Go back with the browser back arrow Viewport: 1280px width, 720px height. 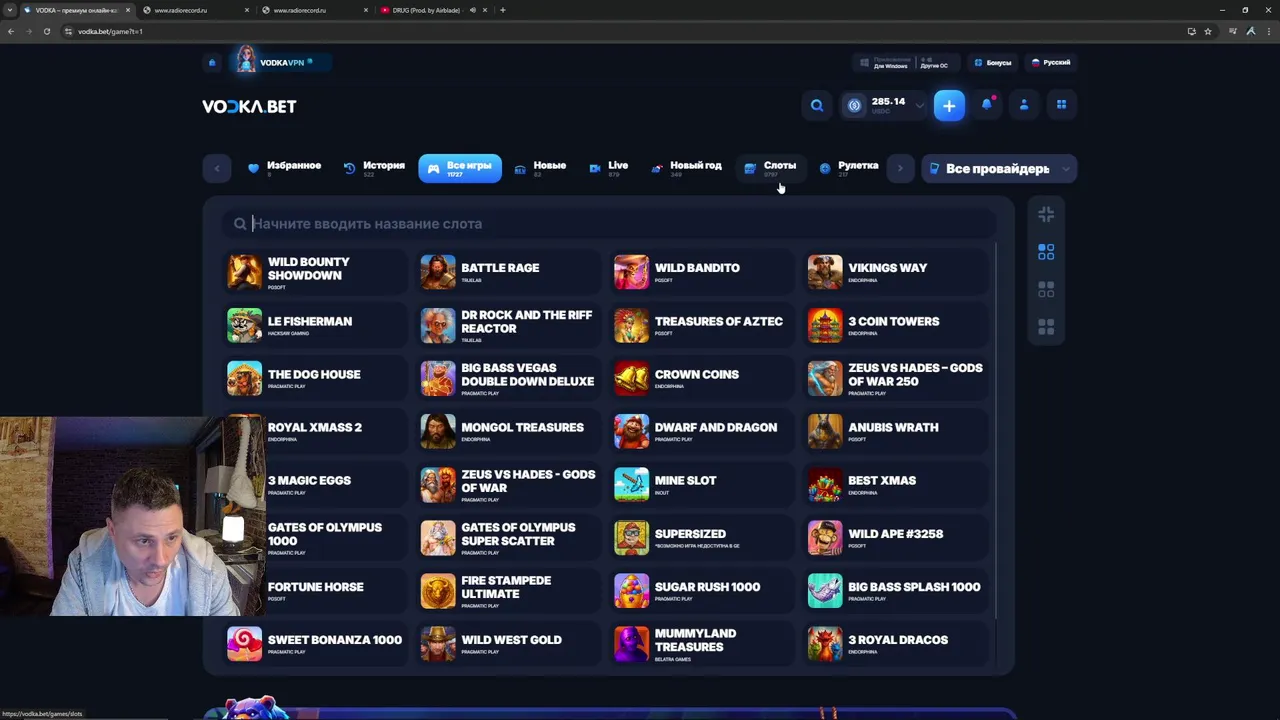click(11, 31)
